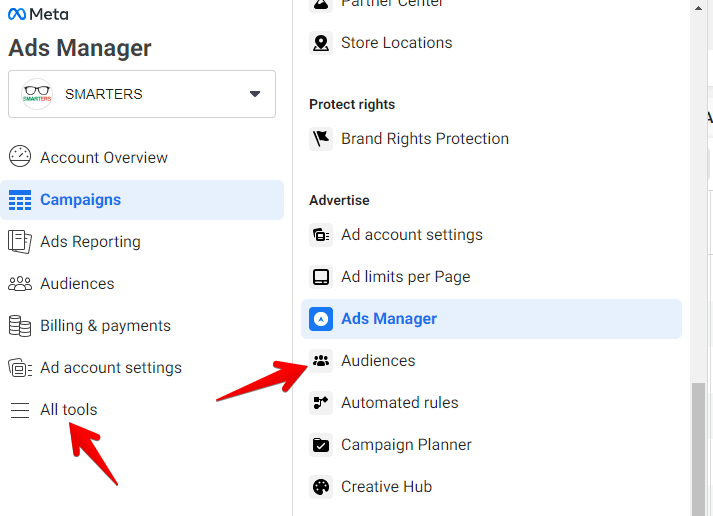Click the Ads Reporting document icon

[x=20, y=242]
